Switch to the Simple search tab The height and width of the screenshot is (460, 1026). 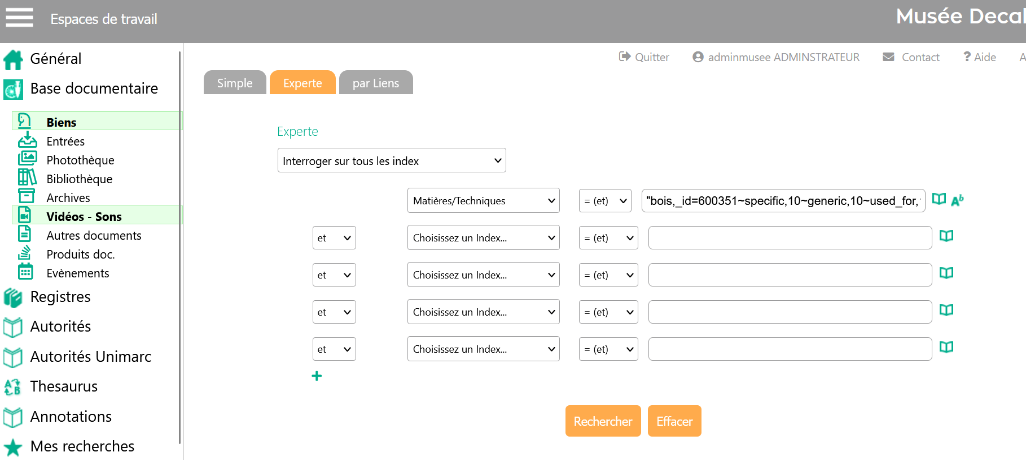click(x=235, y=83)
